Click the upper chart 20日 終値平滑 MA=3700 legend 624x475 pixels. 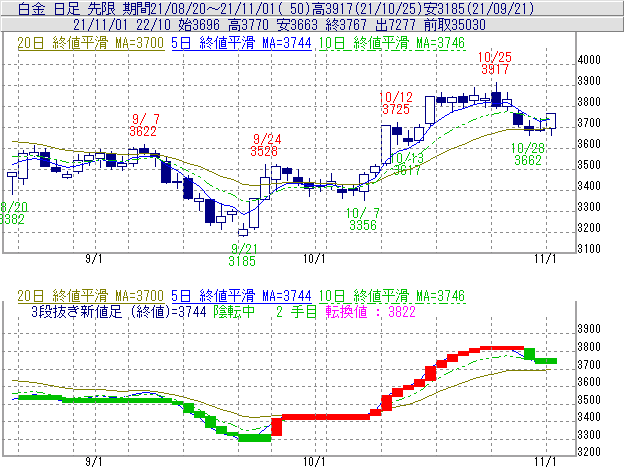[91, 43]
